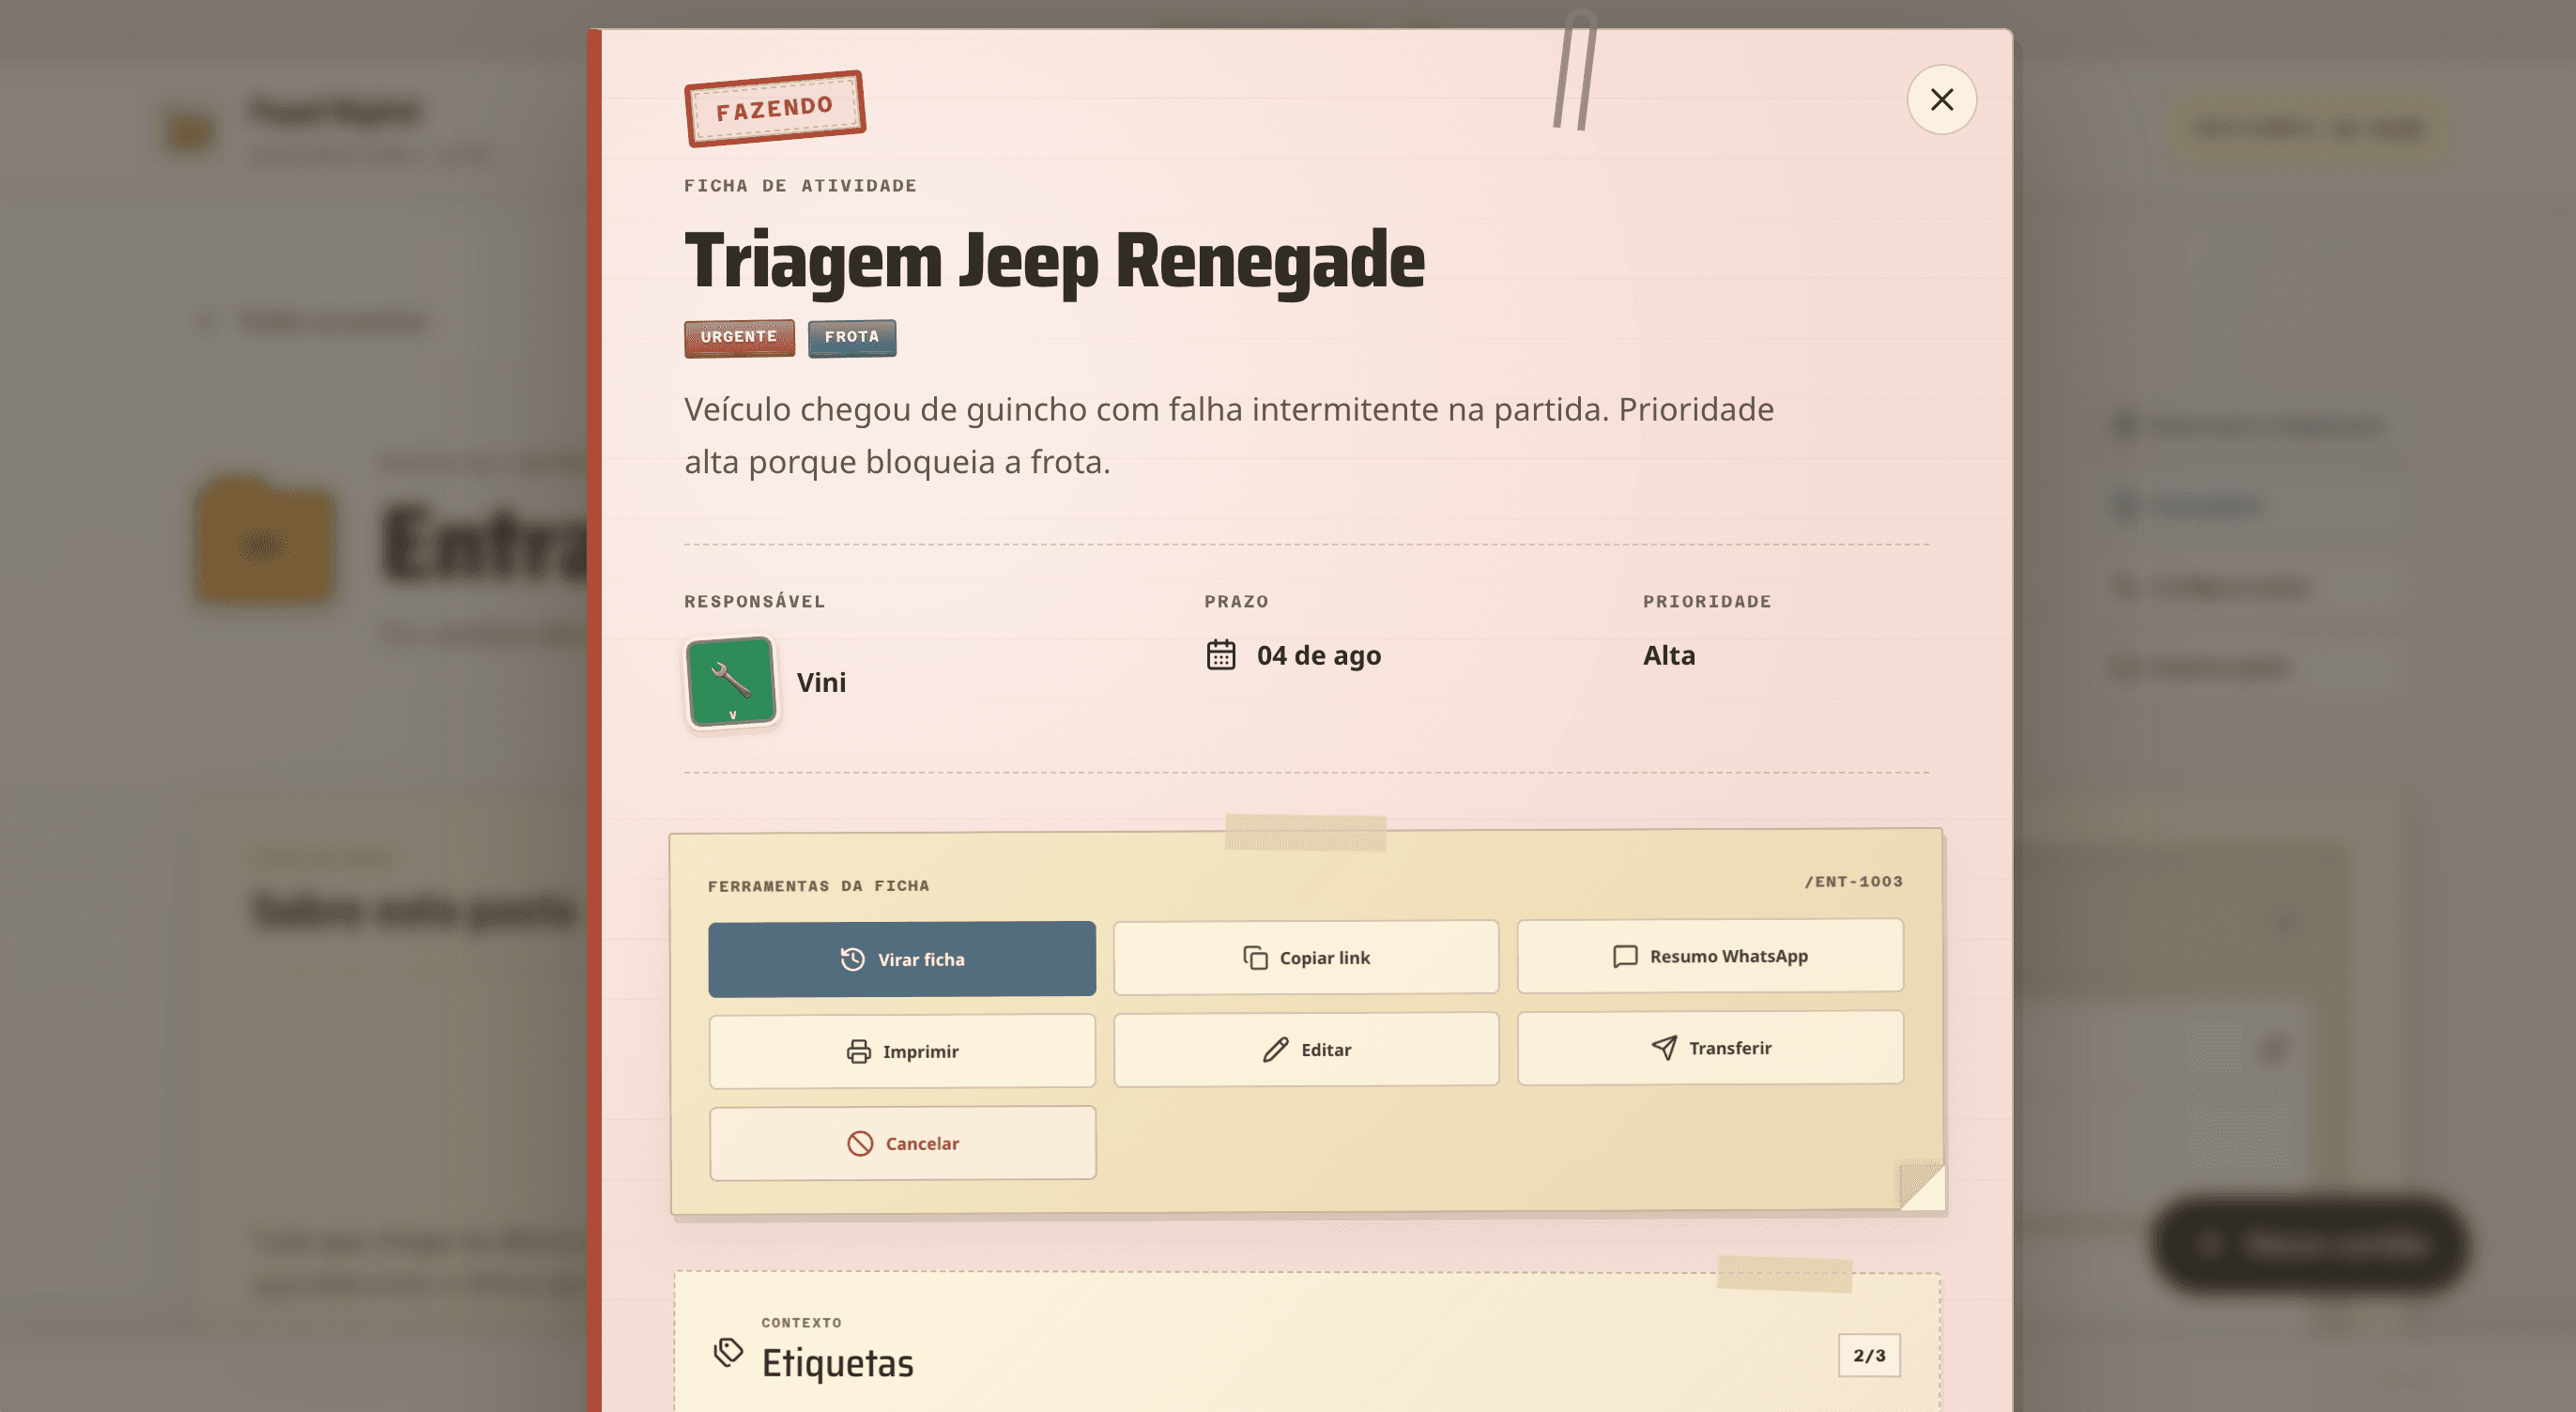Print the card using Imprimir
The height and width of the screenshot is (1412, 2576).
[902, 1051]
